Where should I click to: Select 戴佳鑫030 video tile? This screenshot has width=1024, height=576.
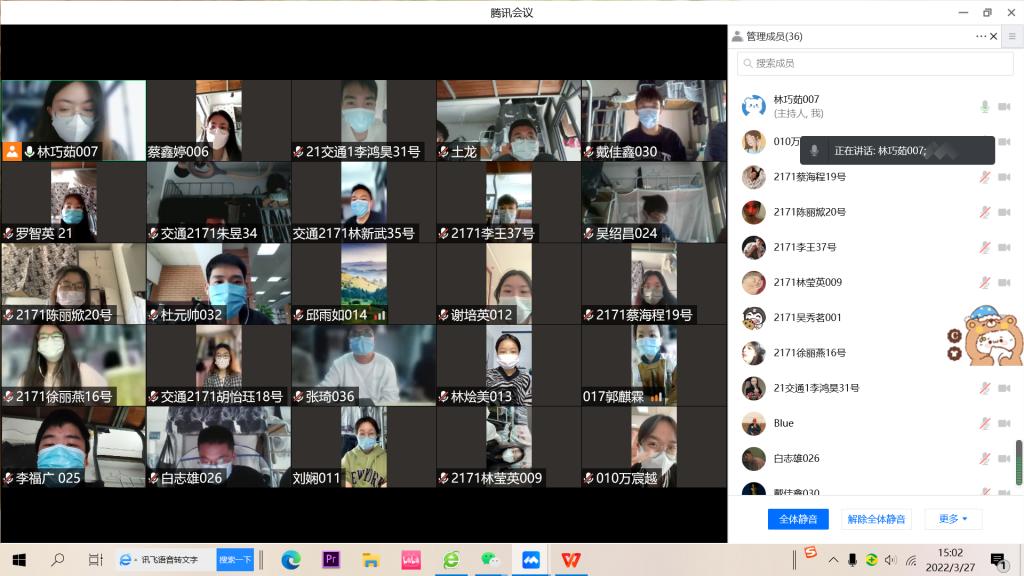(654, 120)
